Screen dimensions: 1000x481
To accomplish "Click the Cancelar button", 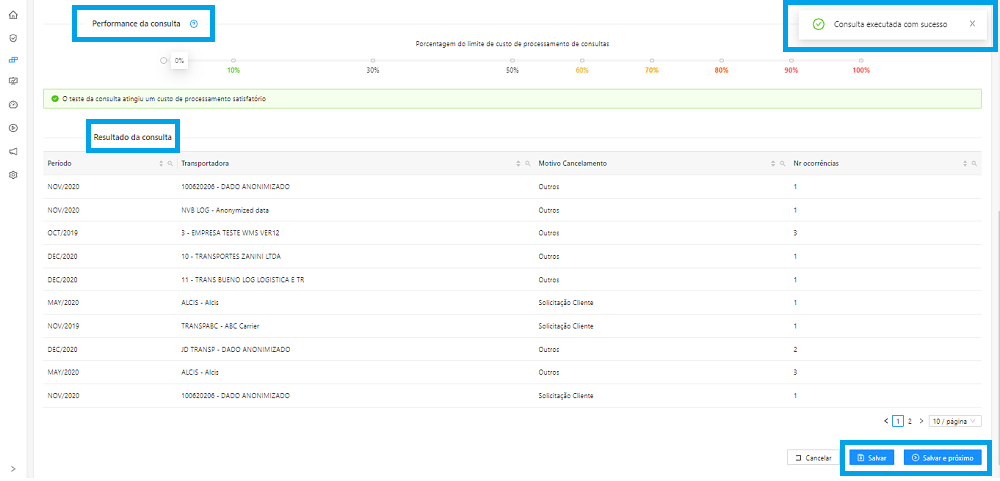I will point(814,458).
